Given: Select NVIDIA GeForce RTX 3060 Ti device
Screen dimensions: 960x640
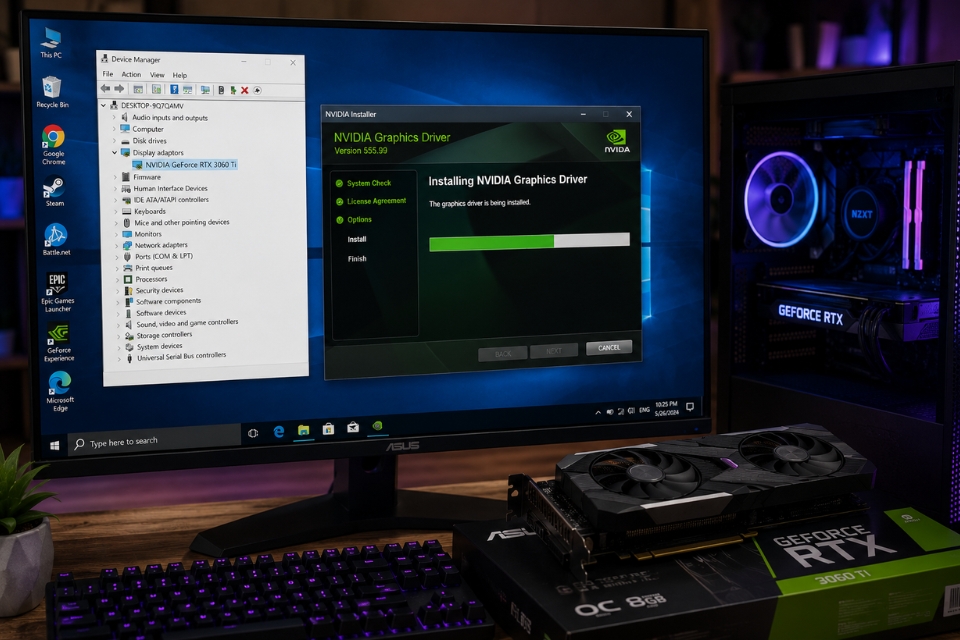Looking at the screenshot, I should point(184,165).
